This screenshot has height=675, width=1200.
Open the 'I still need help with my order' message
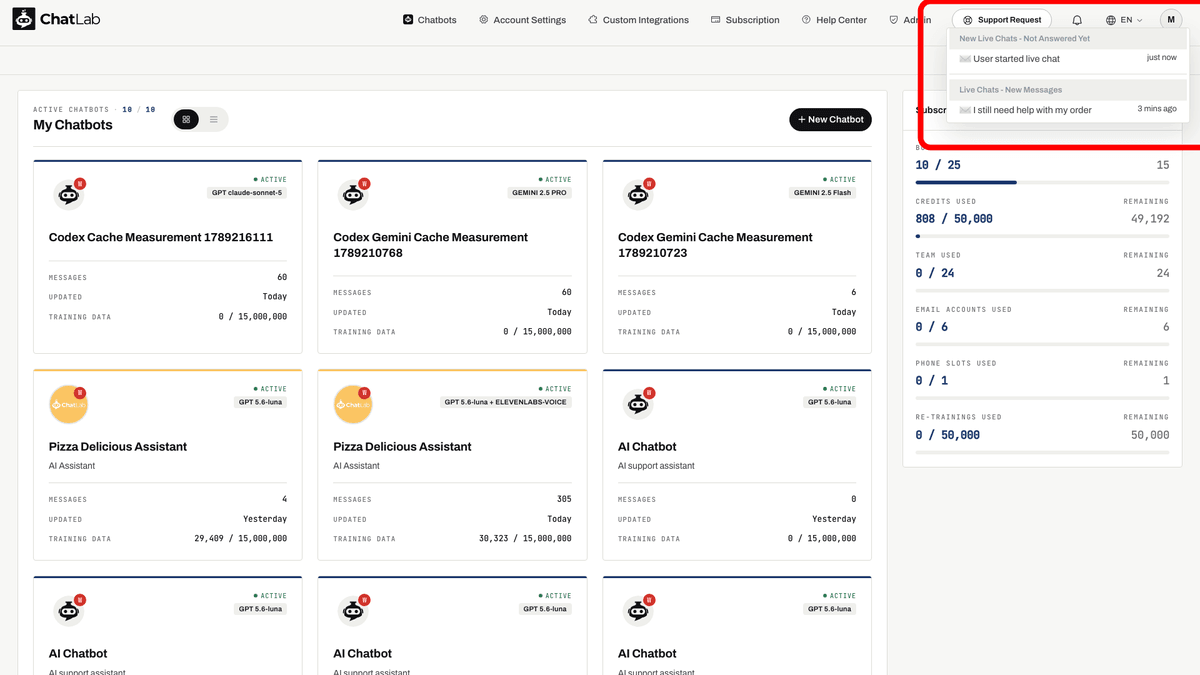(1068, 110)
